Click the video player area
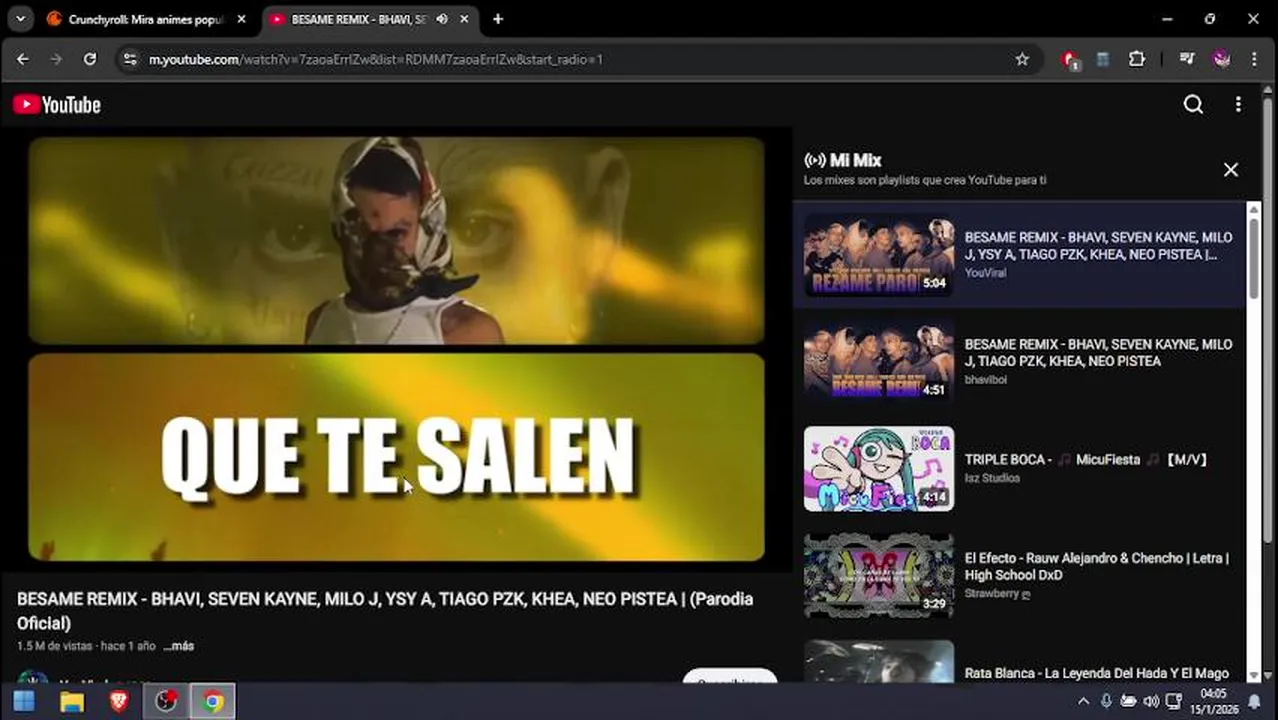Screen dimensions: 1278x720 396,349
